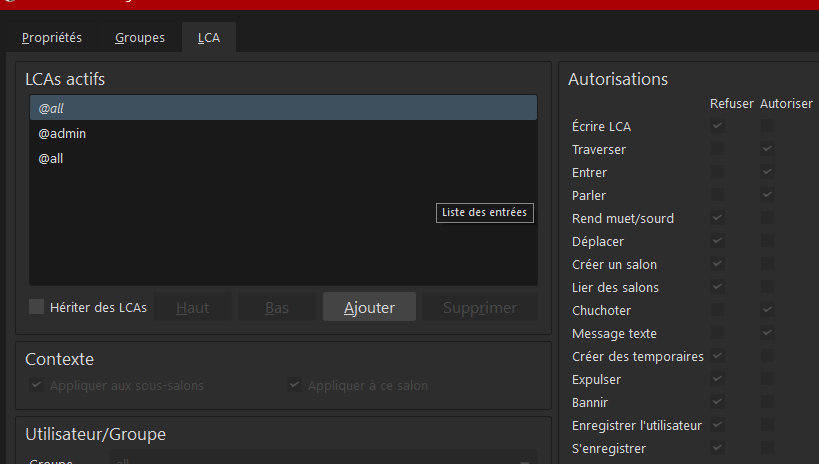This screenshot has width=819, height=464.
Task: Toggle Appliquer aux sous-salons checkbox
Action: click(x=37, y=385)
